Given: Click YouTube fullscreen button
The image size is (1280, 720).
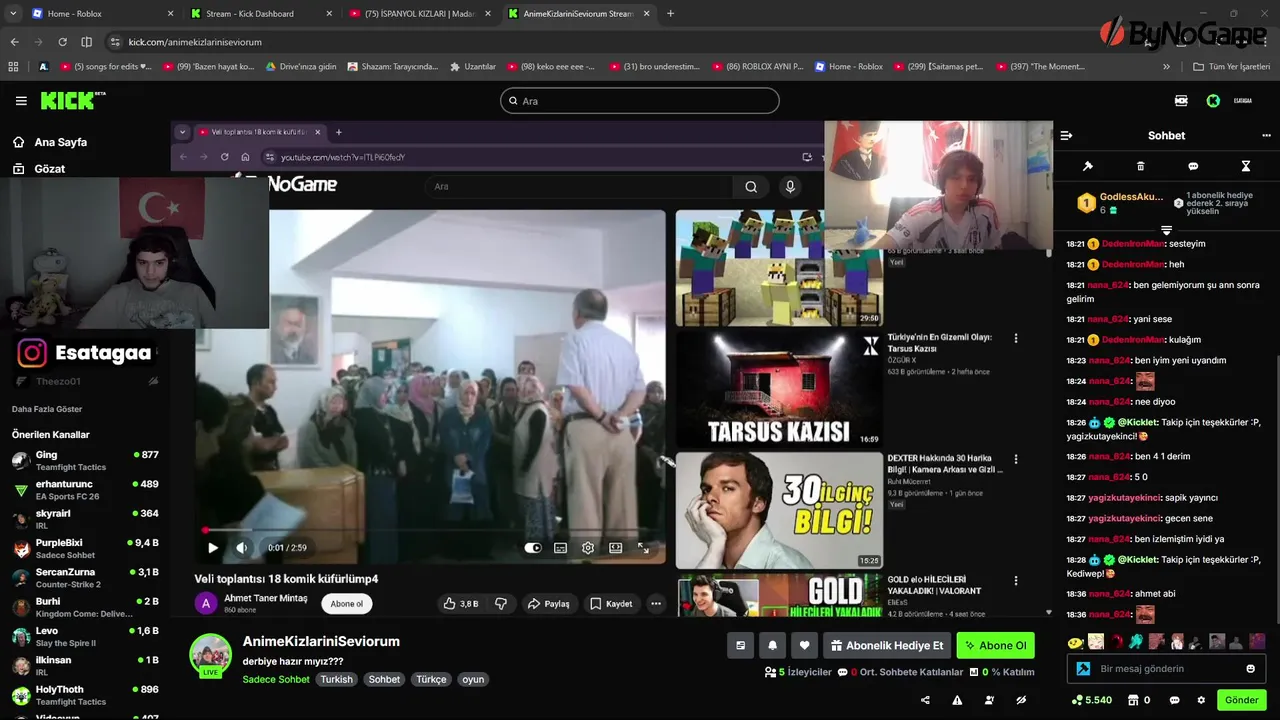Looking at the screenshot, I should (643, 548).
